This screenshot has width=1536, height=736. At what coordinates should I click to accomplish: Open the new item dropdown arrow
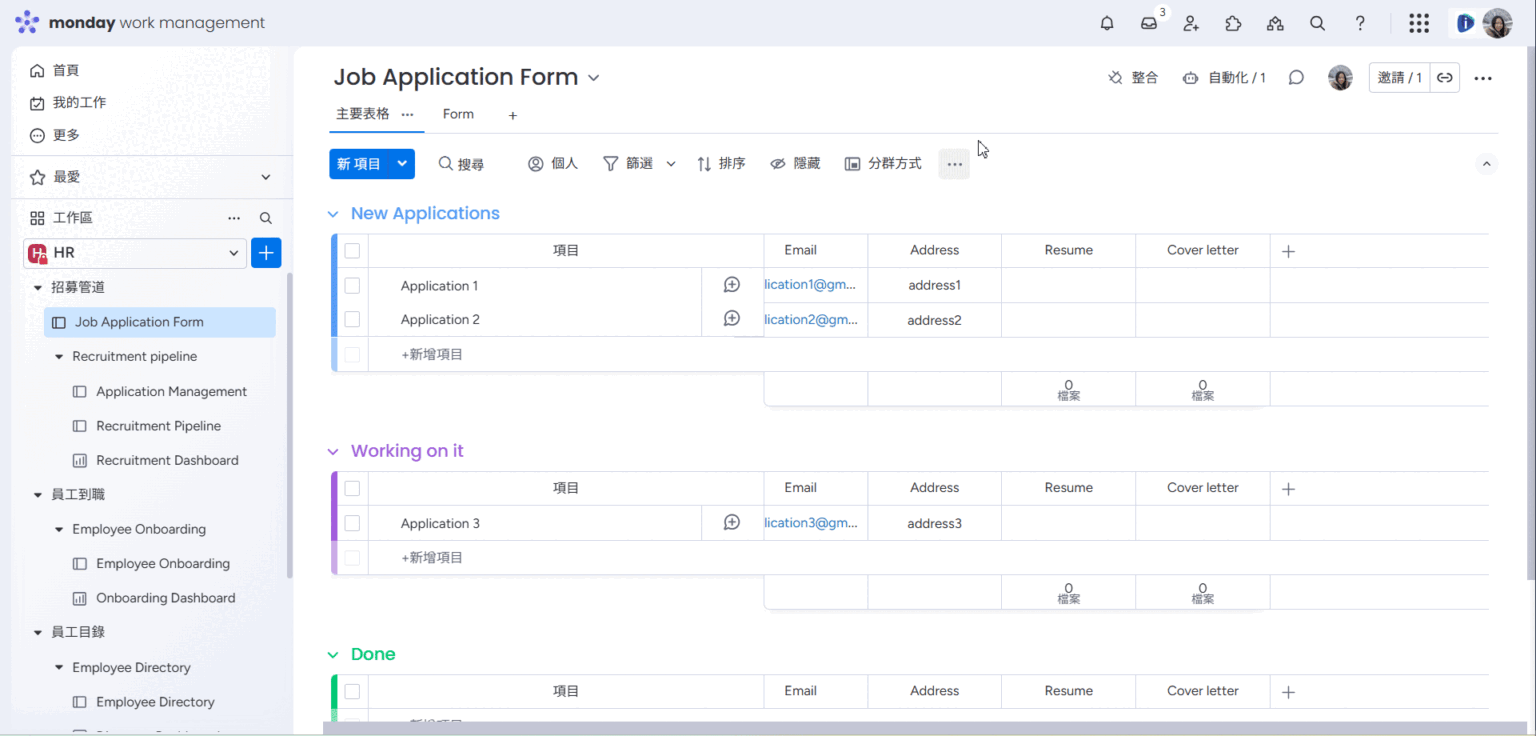click(402, 164)
